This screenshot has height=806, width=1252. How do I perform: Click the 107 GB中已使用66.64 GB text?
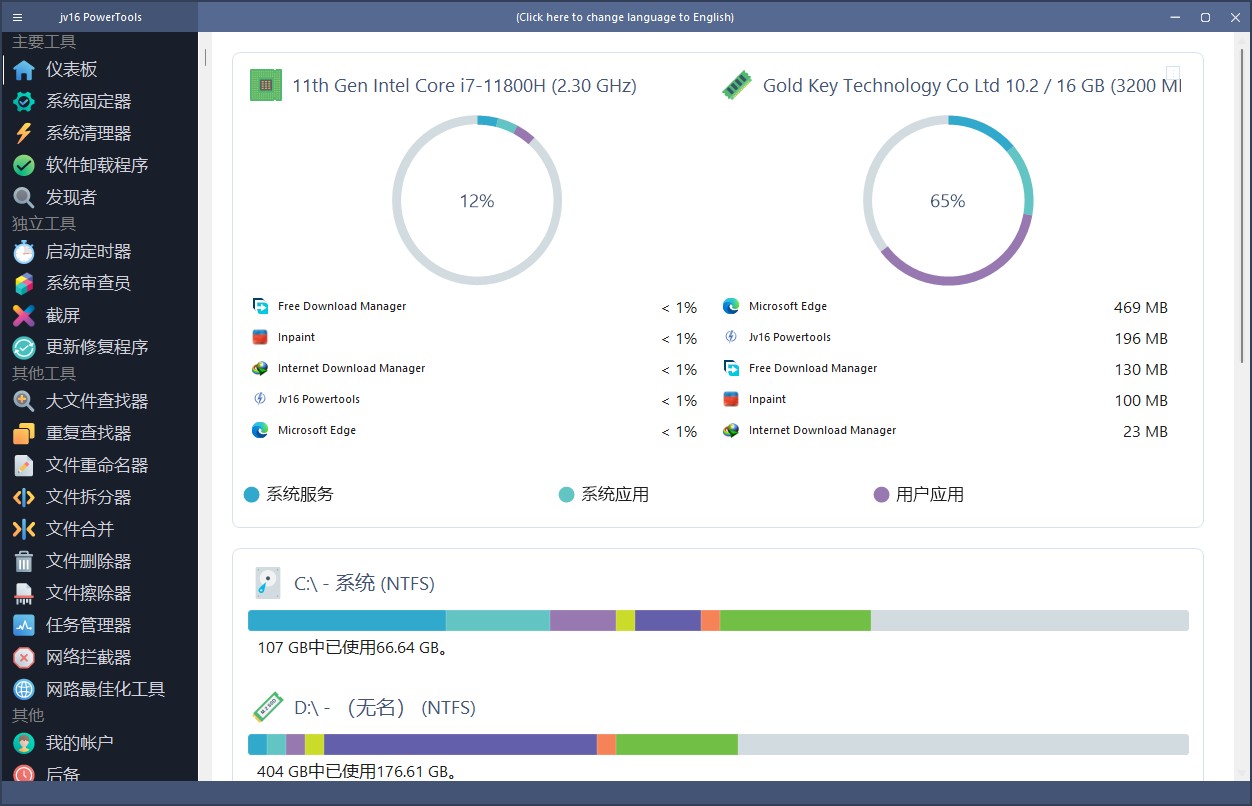point(353,647)
